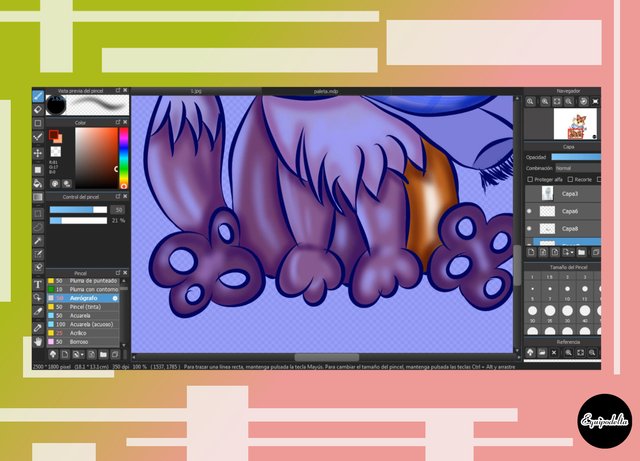Hide the Capa6 layer visibility dot
The height and width of the screenshot is (461, 640).
click(x=529, y=211)
